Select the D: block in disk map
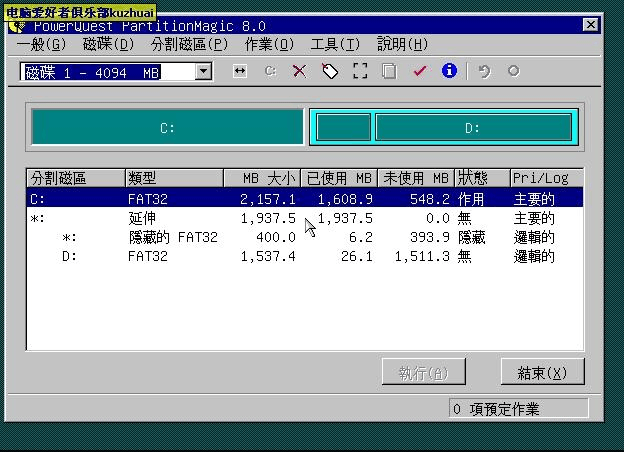 pos(473,127)
